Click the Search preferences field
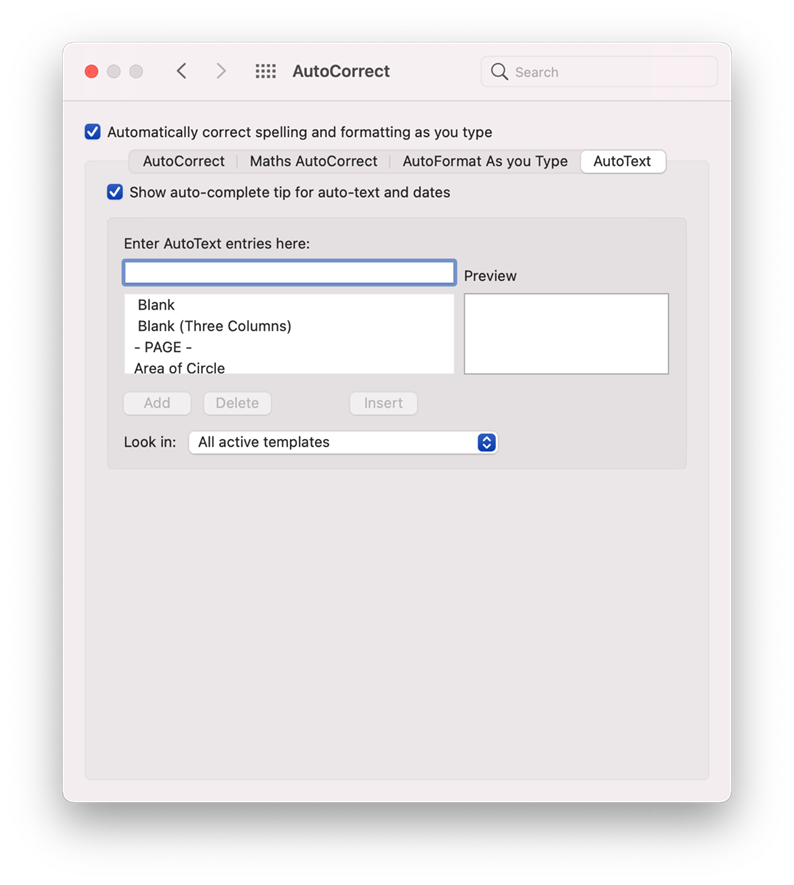 [599, 72]
